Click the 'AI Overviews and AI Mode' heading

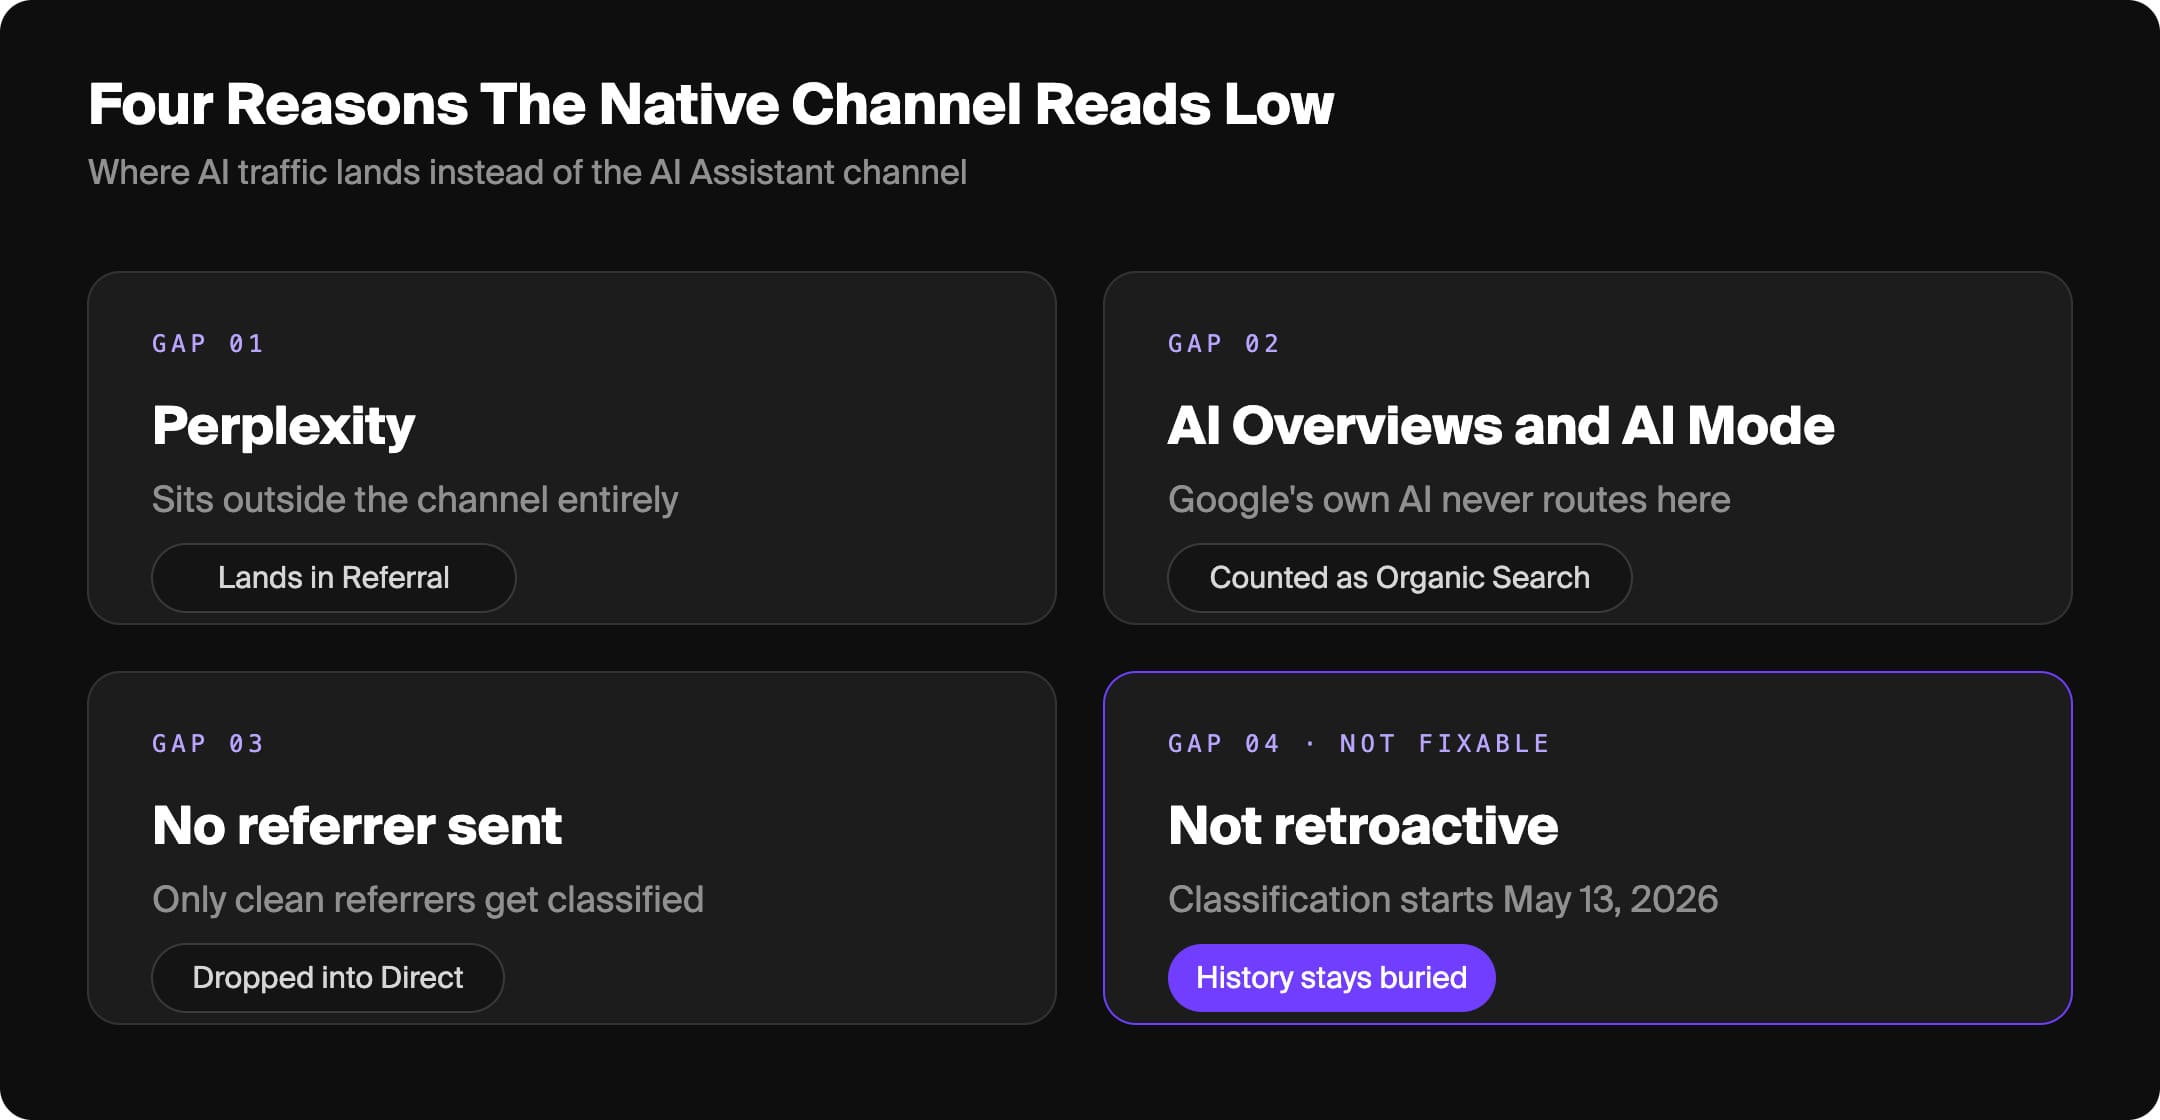click(1501, 426)
